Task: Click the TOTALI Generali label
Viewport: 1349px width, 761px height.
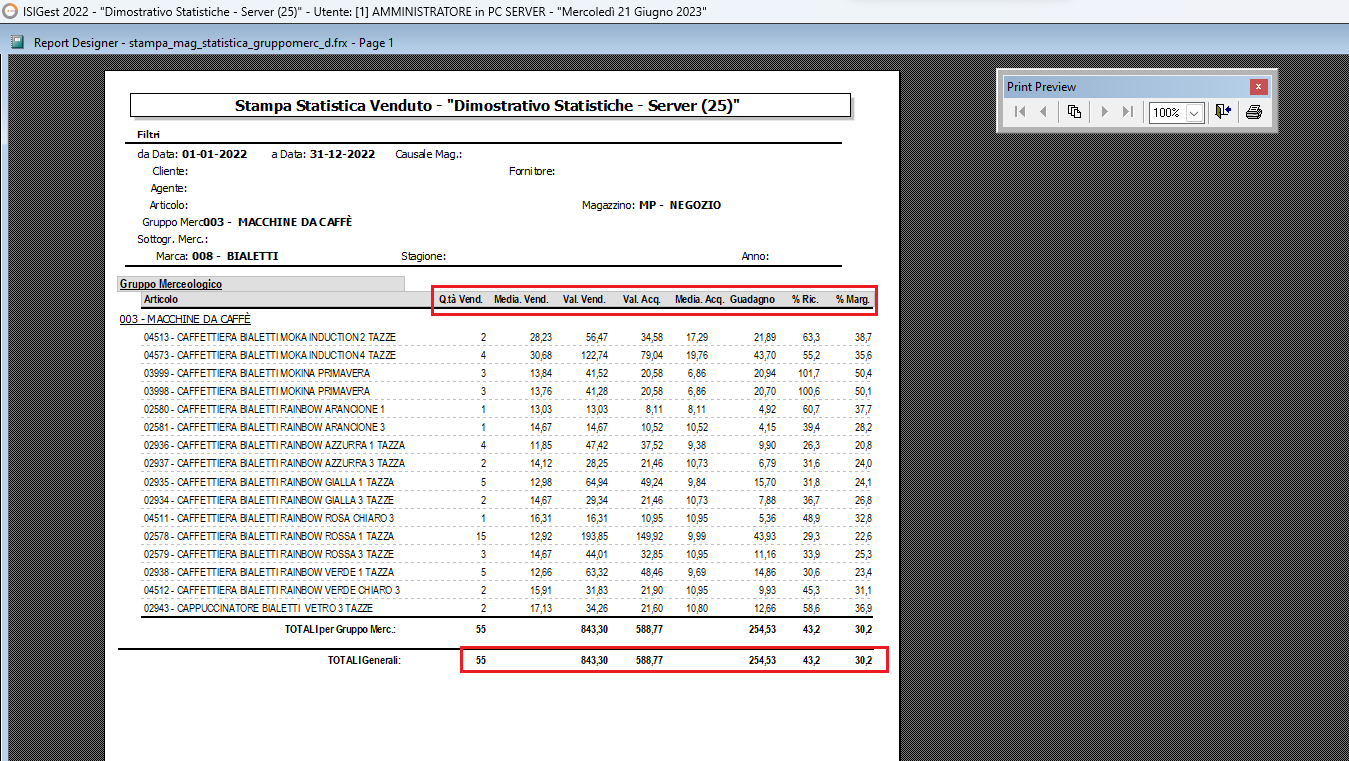Action: [364, 661]
